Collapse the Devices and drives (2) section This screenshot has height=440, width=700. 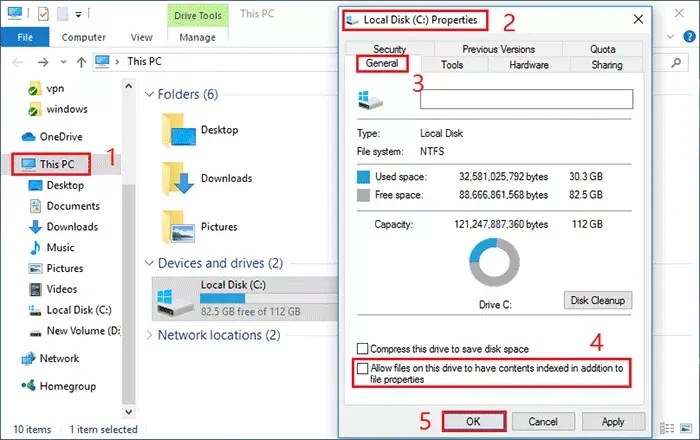(149, 263)
